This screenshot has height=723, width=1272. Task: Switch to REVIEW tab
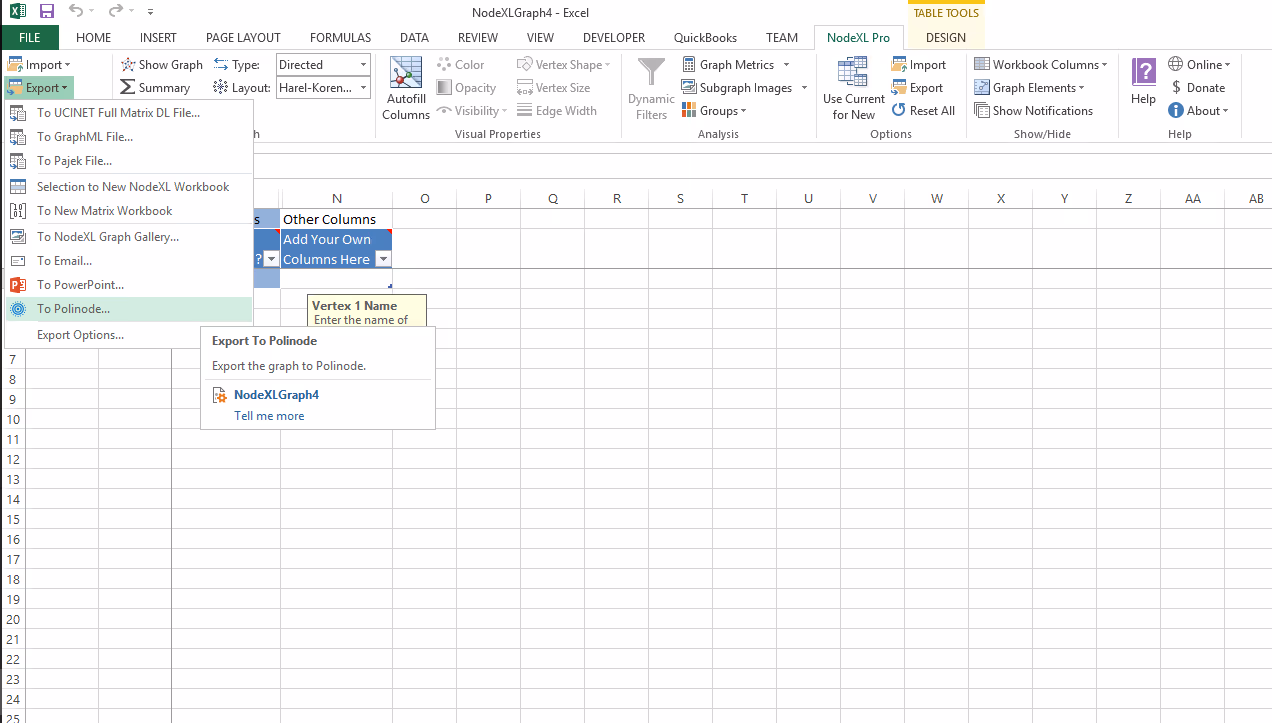[478, 38]
